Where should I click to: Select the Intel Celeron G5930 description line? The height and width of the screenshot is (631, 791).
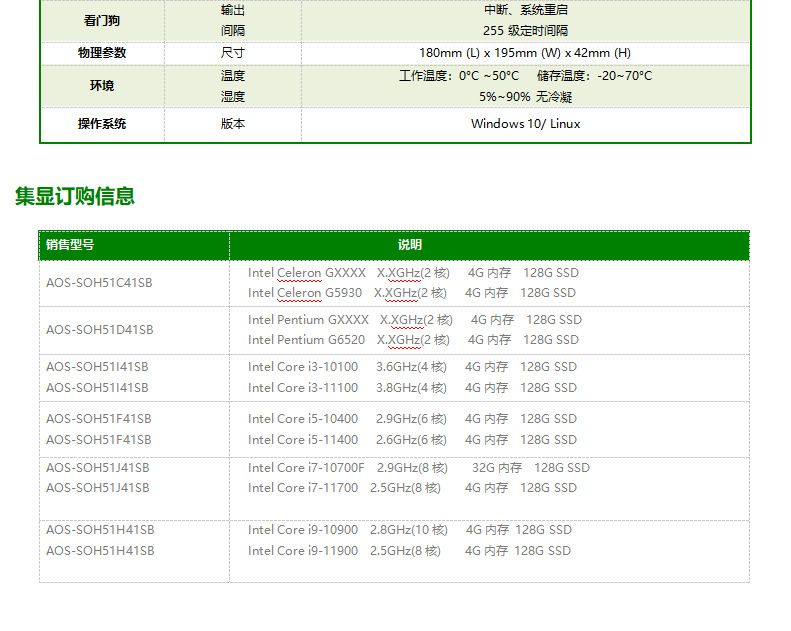[412, 293]
